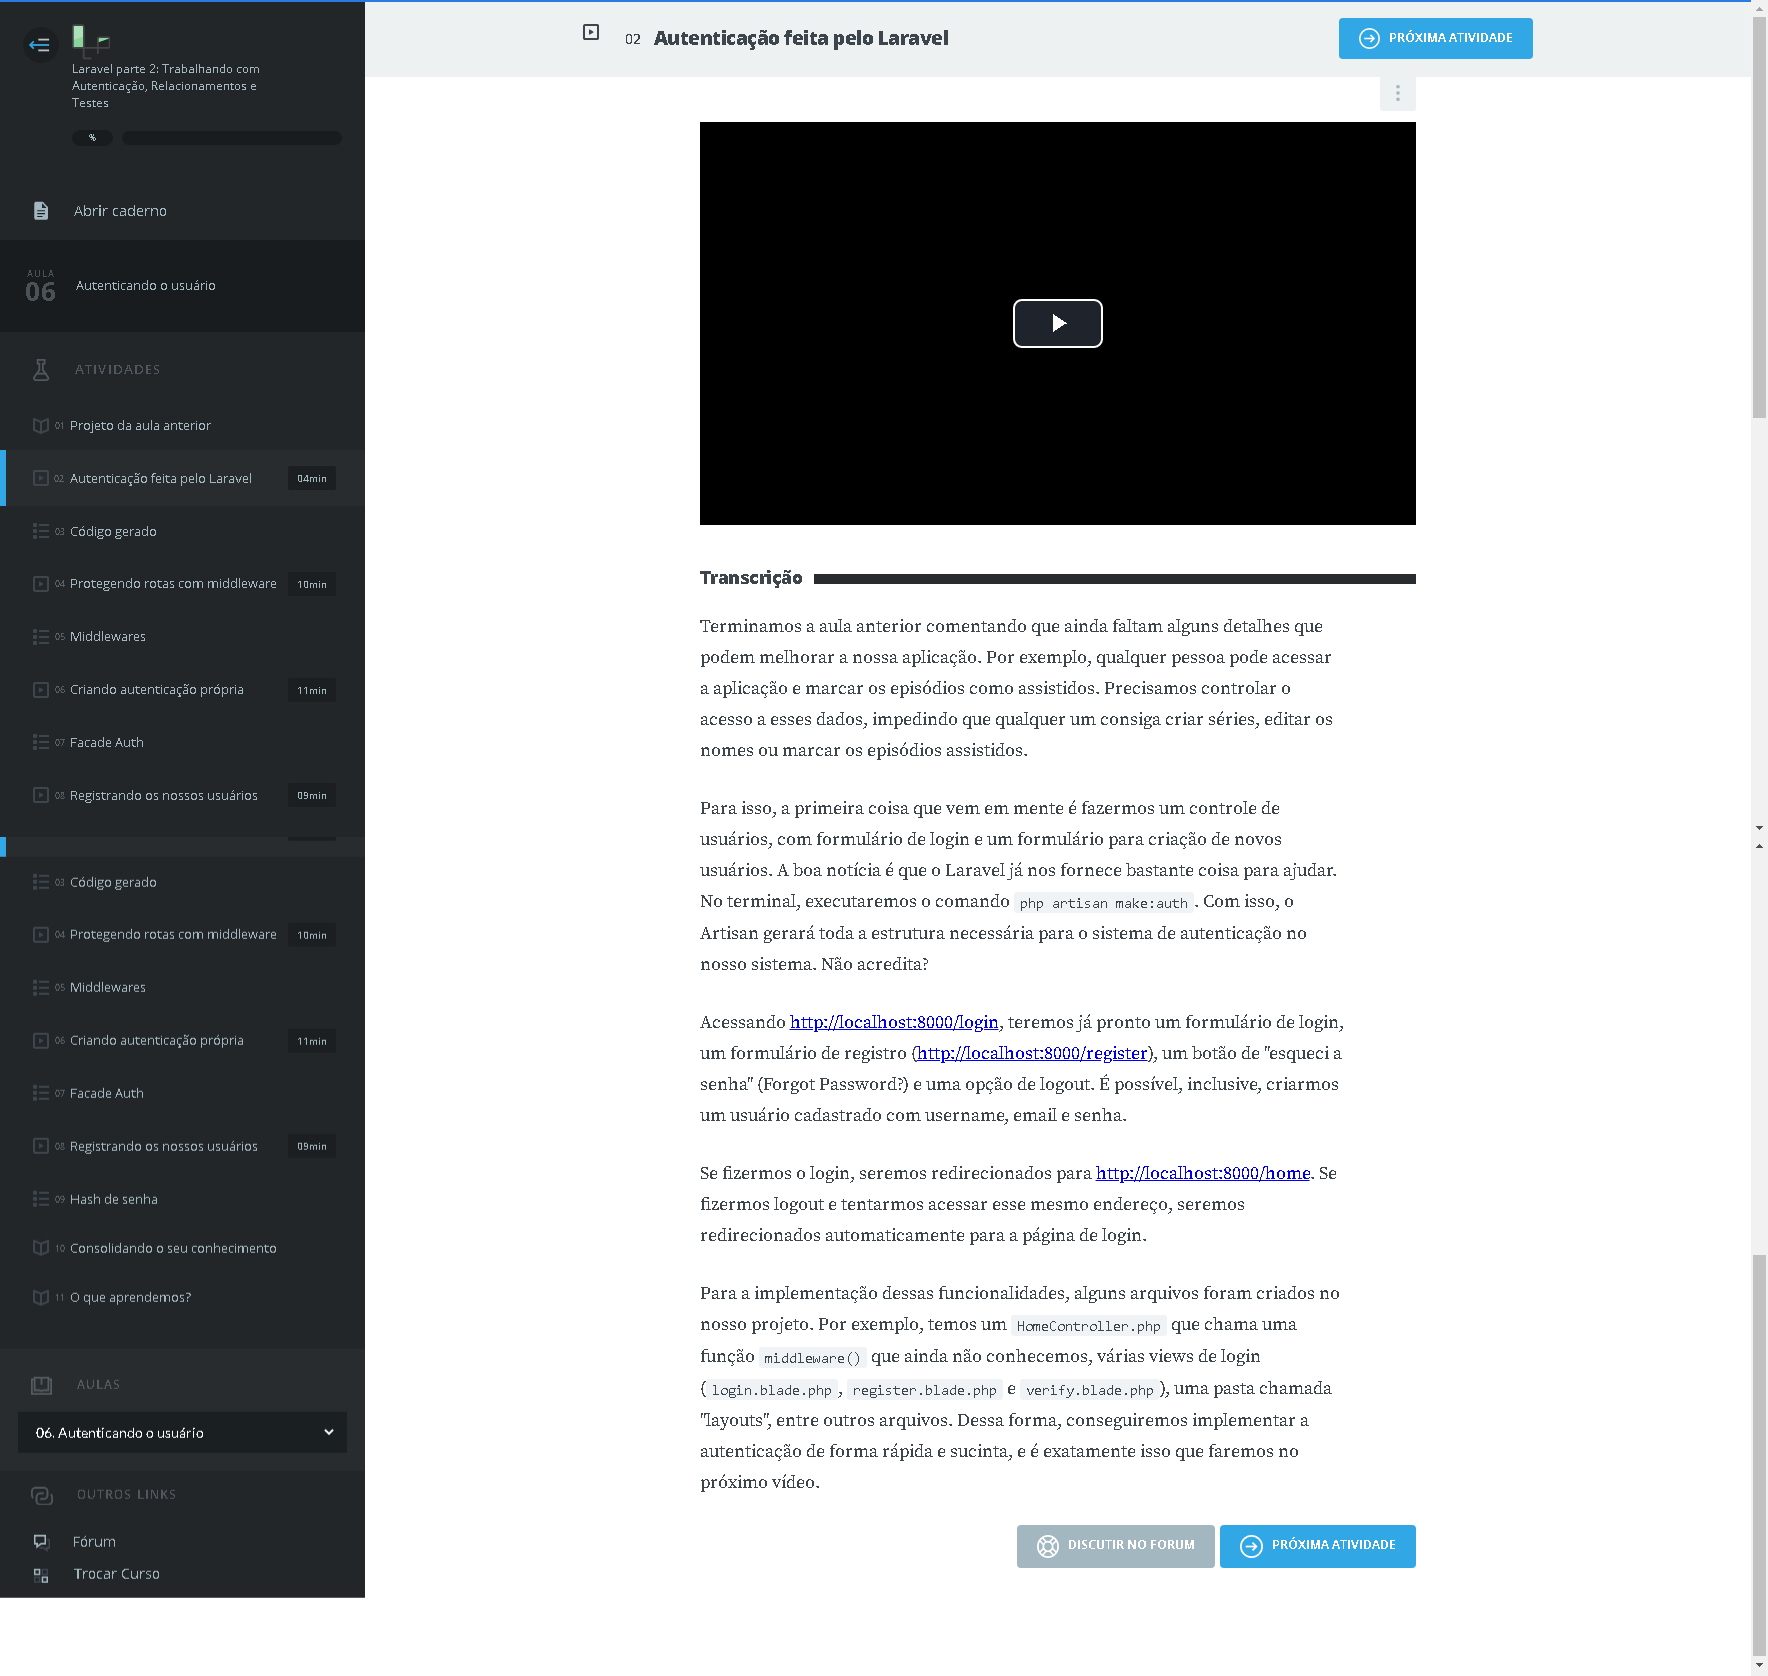Open 'Projeto da aula anterior' activity
1768x1676 pixels.
[x=140, y=426]
